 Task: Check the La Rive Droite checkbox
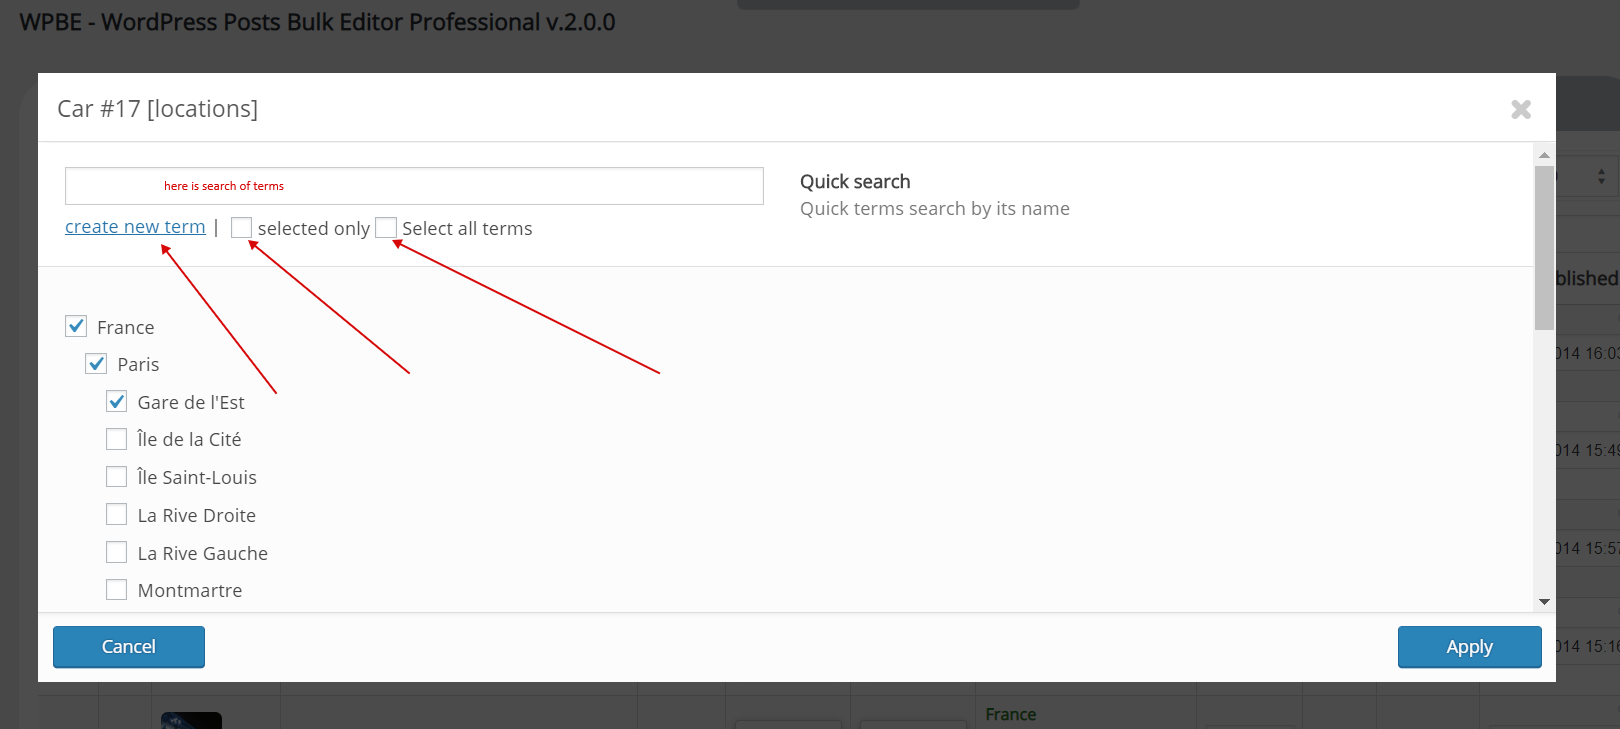117,515
